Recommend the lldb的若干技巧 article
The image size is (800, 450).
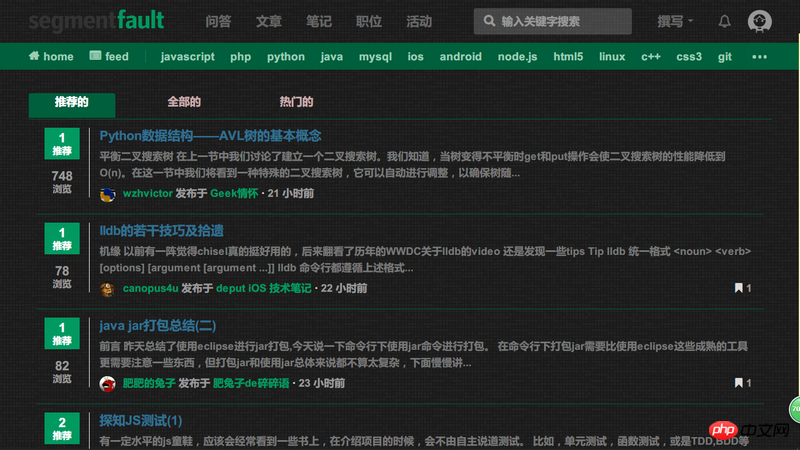coord(62,238)
